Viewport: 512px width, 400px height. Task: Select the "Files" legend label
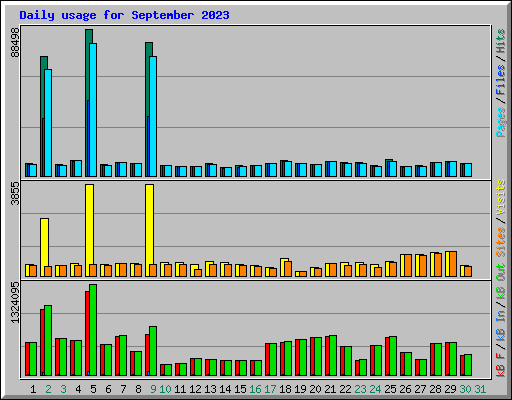point(501,80)
